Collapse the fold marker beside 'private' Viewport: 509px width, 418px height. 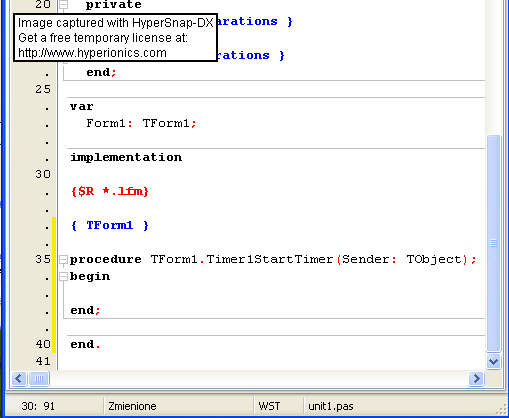tap(63, 4)
